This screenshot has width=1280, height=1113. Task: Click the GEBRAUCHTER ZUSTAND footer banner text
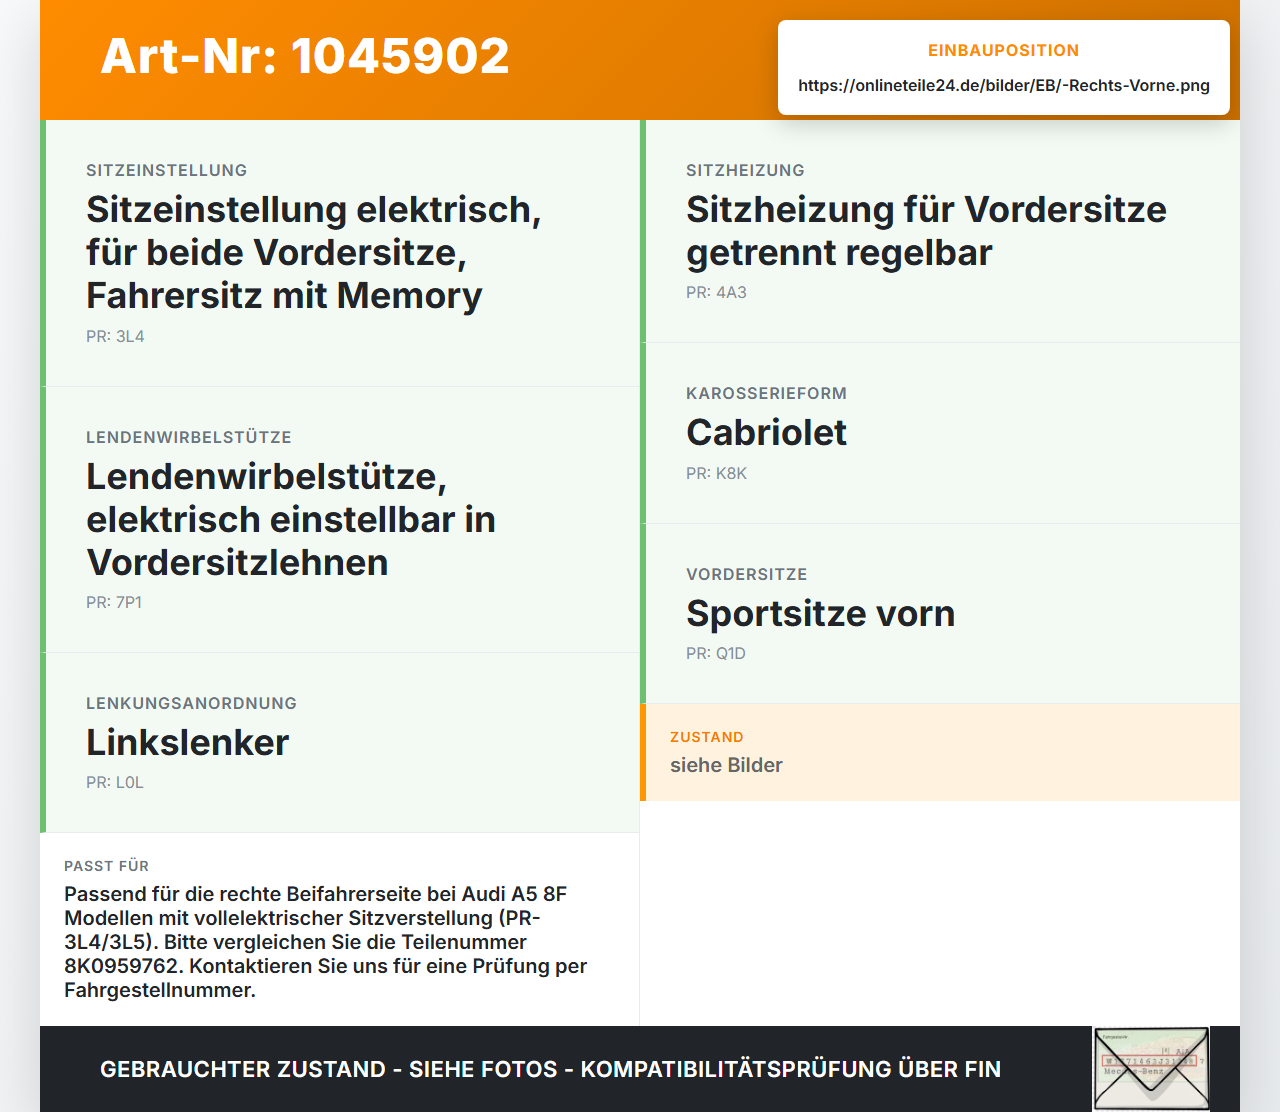pyautogui.click(x=550, y=1069)
